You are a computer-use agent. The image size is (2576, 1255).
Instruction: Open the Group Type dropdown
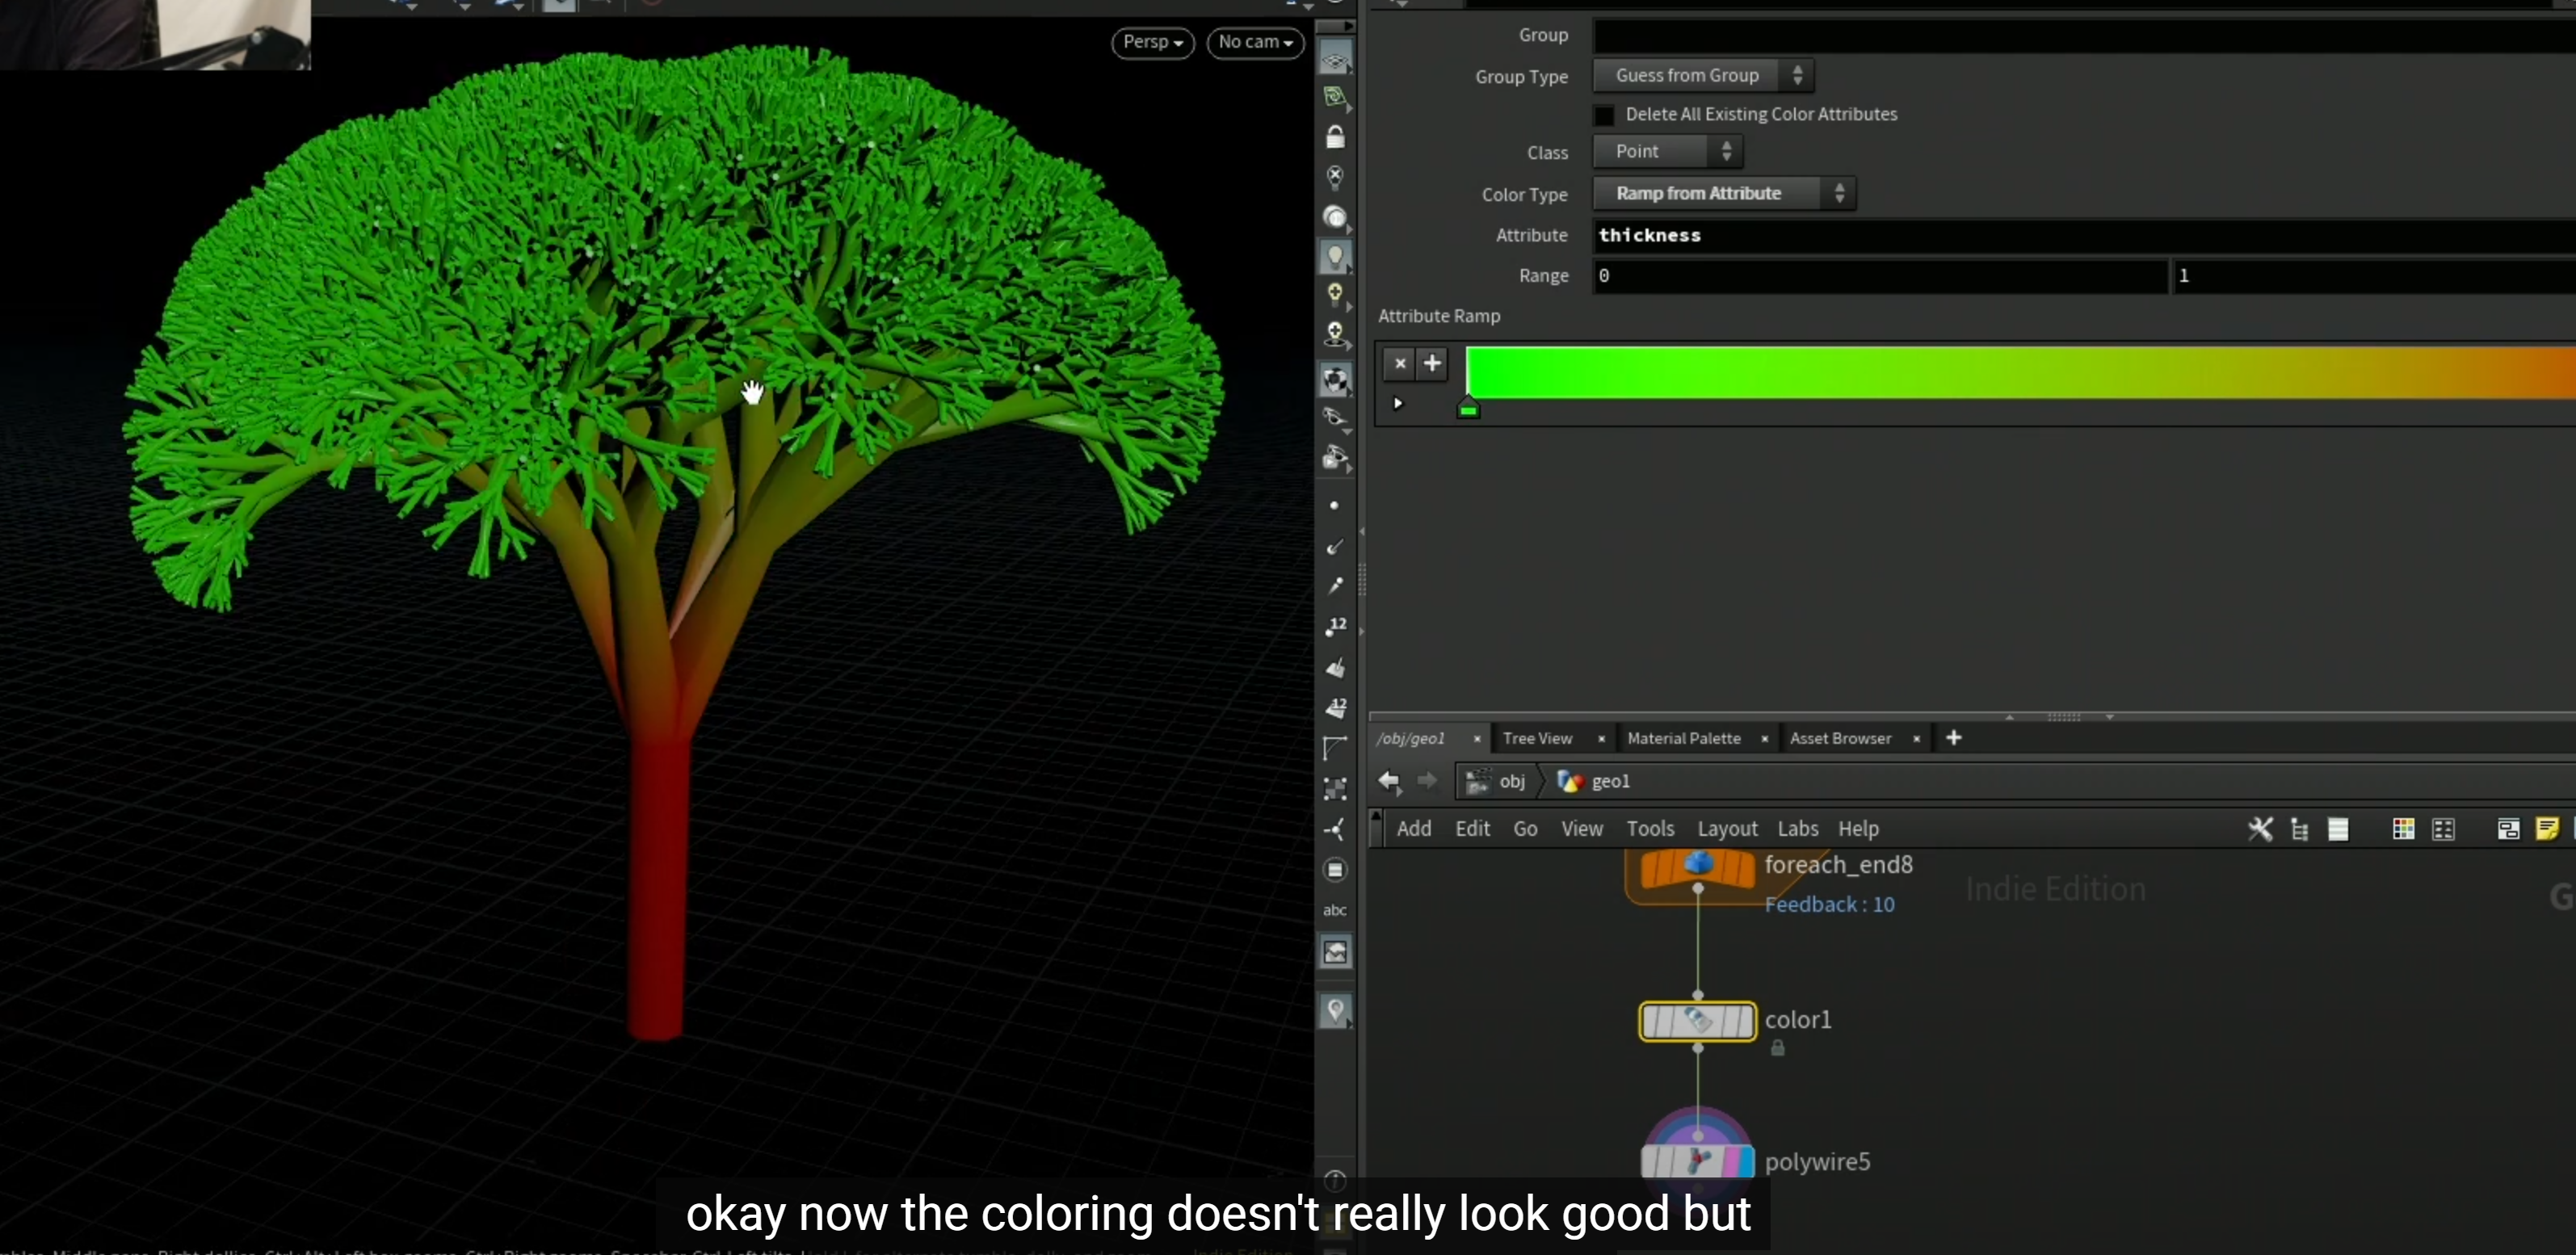point(1703,76)
